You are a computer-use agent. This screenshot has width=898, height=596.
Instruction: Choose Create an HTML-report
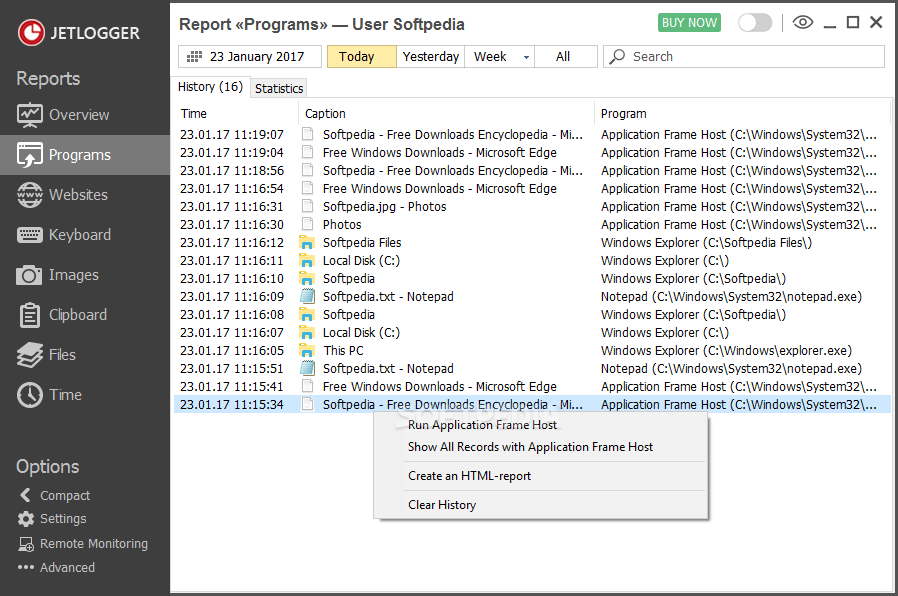[x=469, y=476]
